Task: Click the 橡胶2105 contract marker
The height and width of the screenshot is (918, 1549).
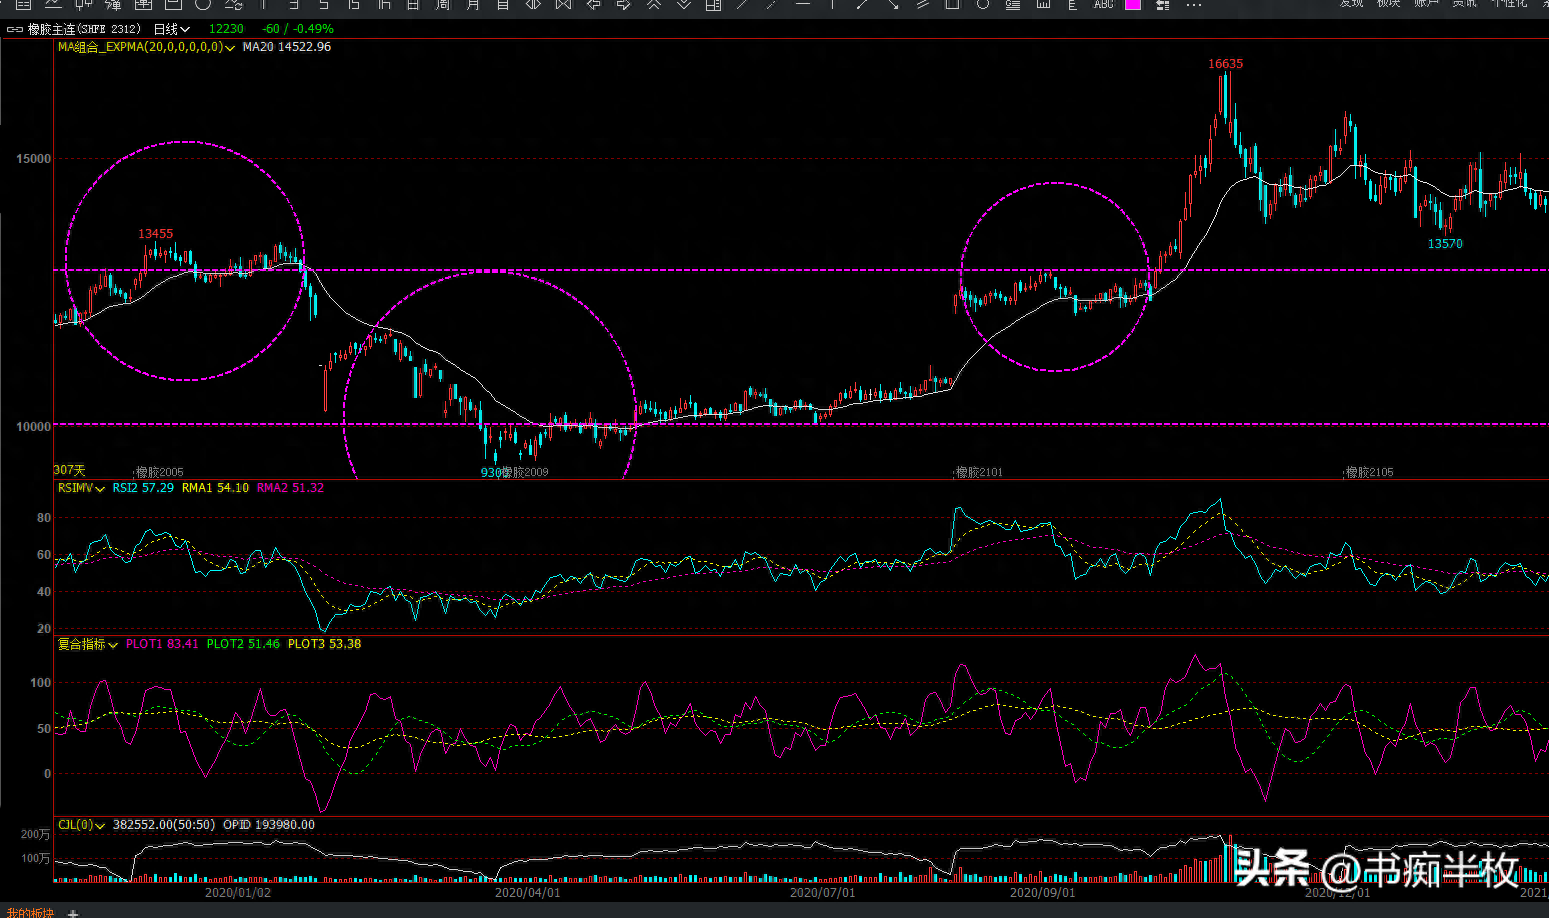Action: coord(1369,472)
